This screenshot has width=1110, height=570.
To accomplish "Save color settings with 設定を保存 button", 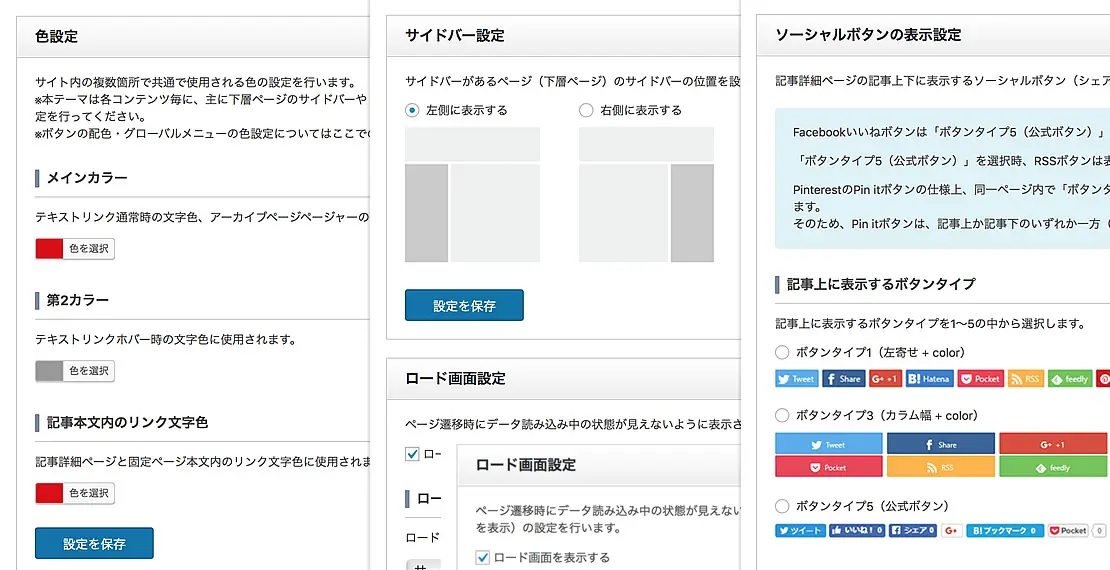I will click(94, 544).
